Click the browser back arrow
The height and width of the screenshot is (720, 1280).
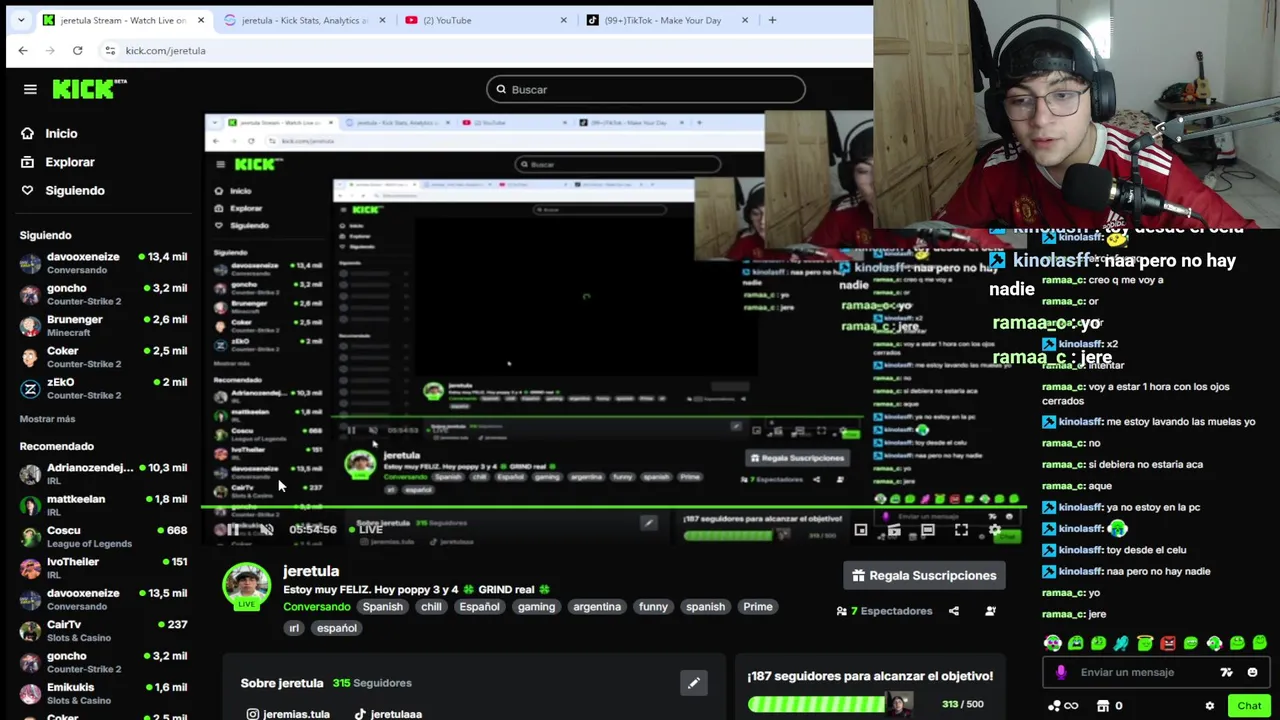click(23, 50)
